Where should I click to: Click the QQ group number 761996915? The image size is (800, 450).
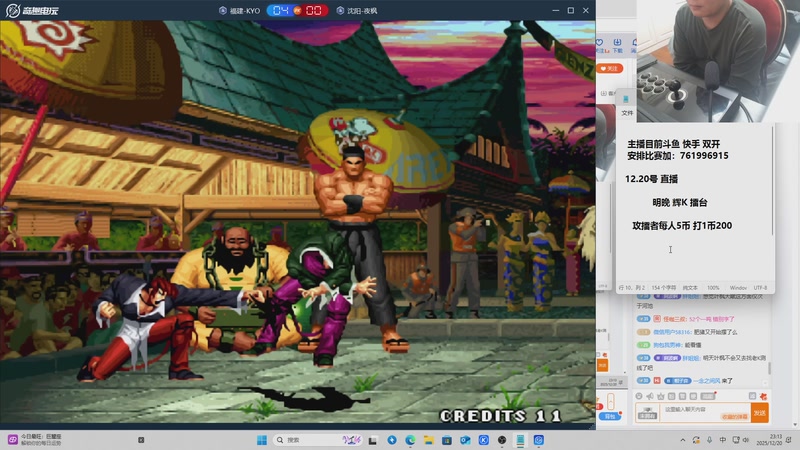(x=704, y=155)
